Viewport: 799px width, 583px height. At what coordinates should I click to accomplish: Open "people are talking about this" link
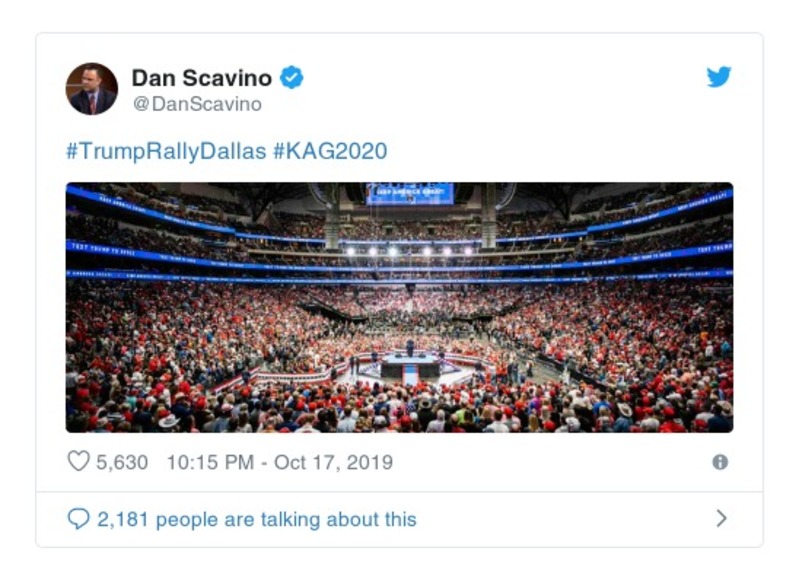(286, 519)
